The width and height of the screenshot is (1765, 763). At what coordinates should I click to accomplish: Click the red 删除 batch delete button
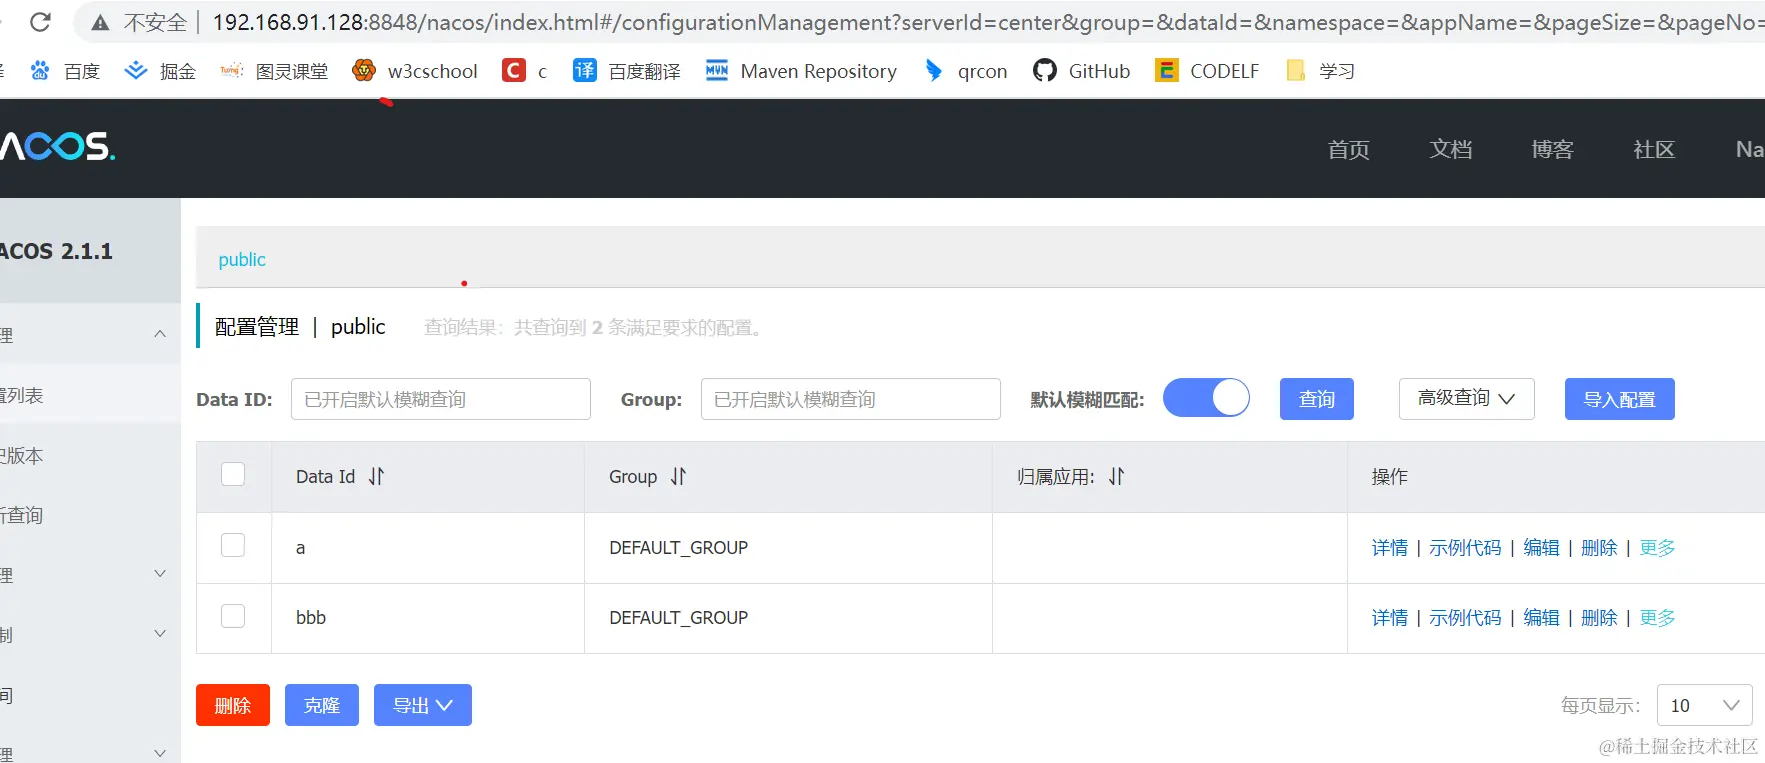point(233,705)
